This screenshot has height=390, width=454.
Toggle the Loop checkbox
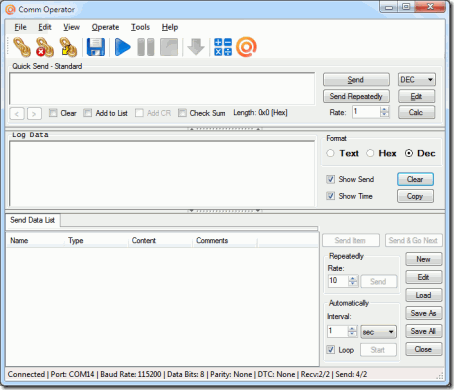[x=330, y=350]
